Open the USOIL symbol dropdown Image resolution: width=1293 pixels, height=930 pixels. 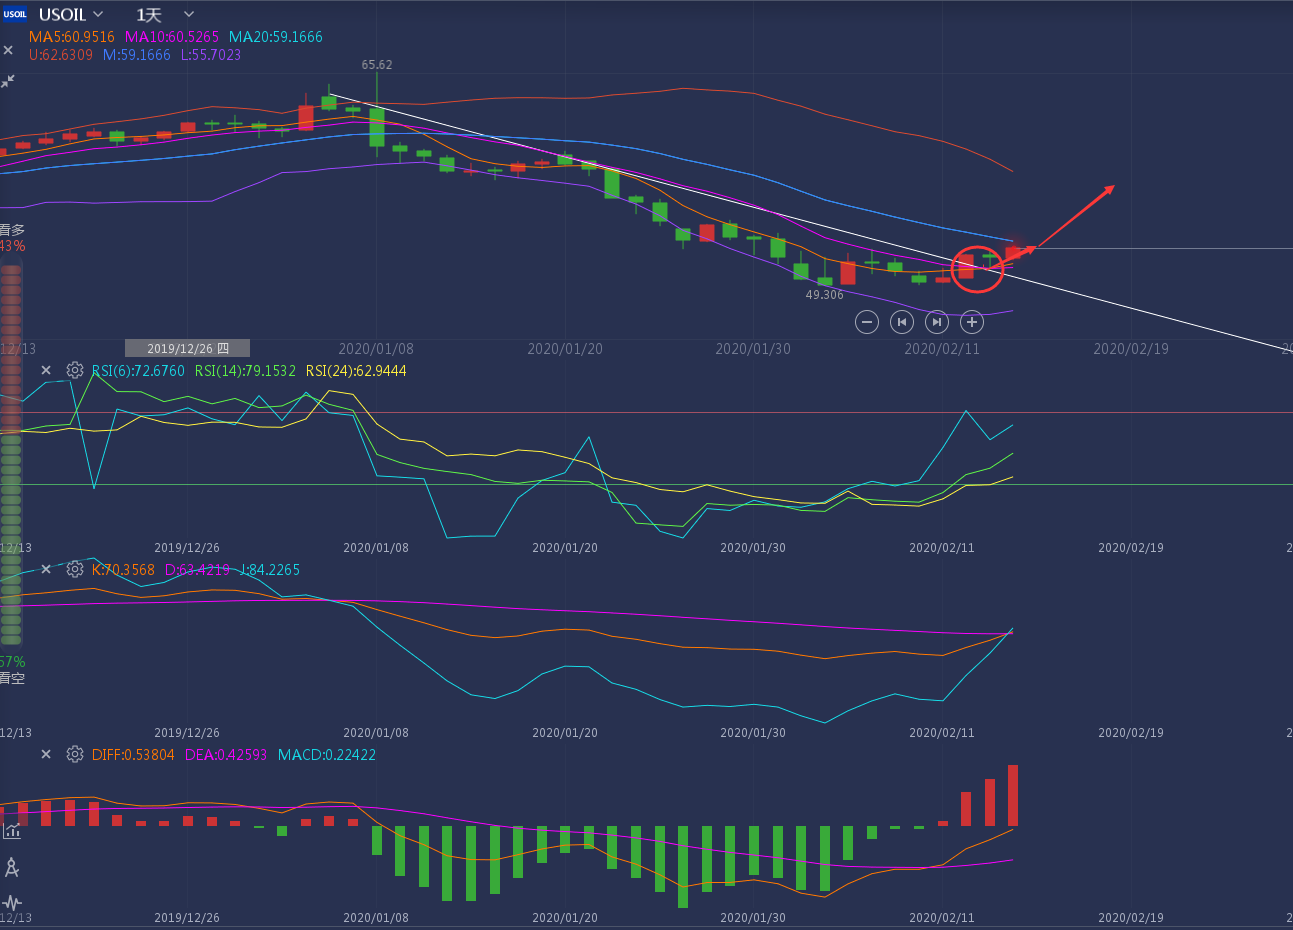pos(71,15)
